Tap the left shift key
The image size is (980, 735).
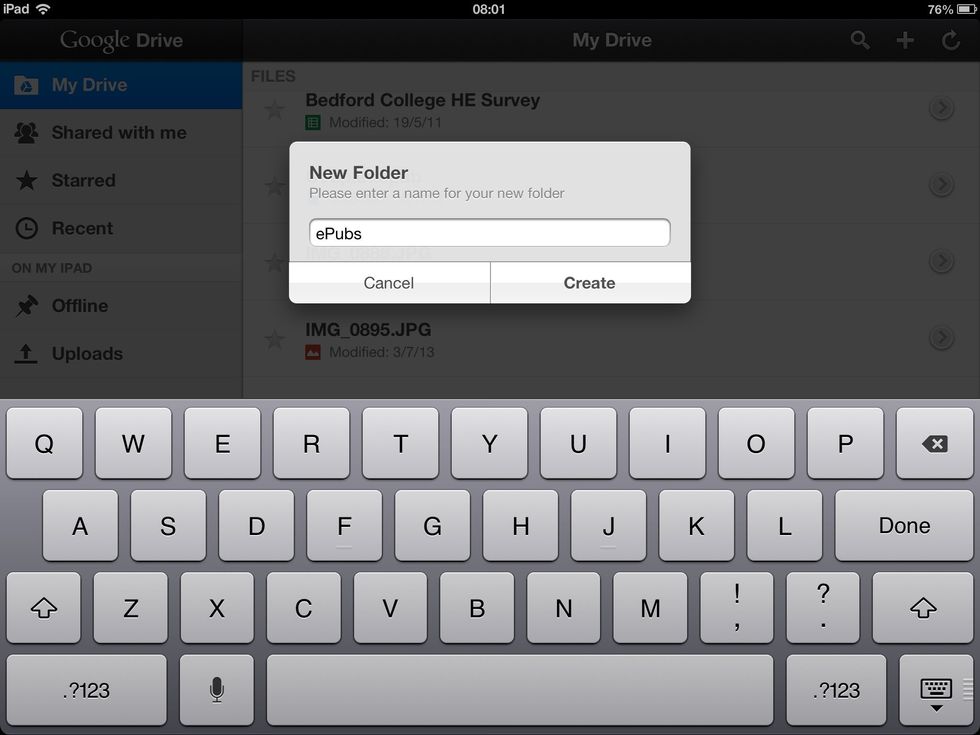[44, 608]
